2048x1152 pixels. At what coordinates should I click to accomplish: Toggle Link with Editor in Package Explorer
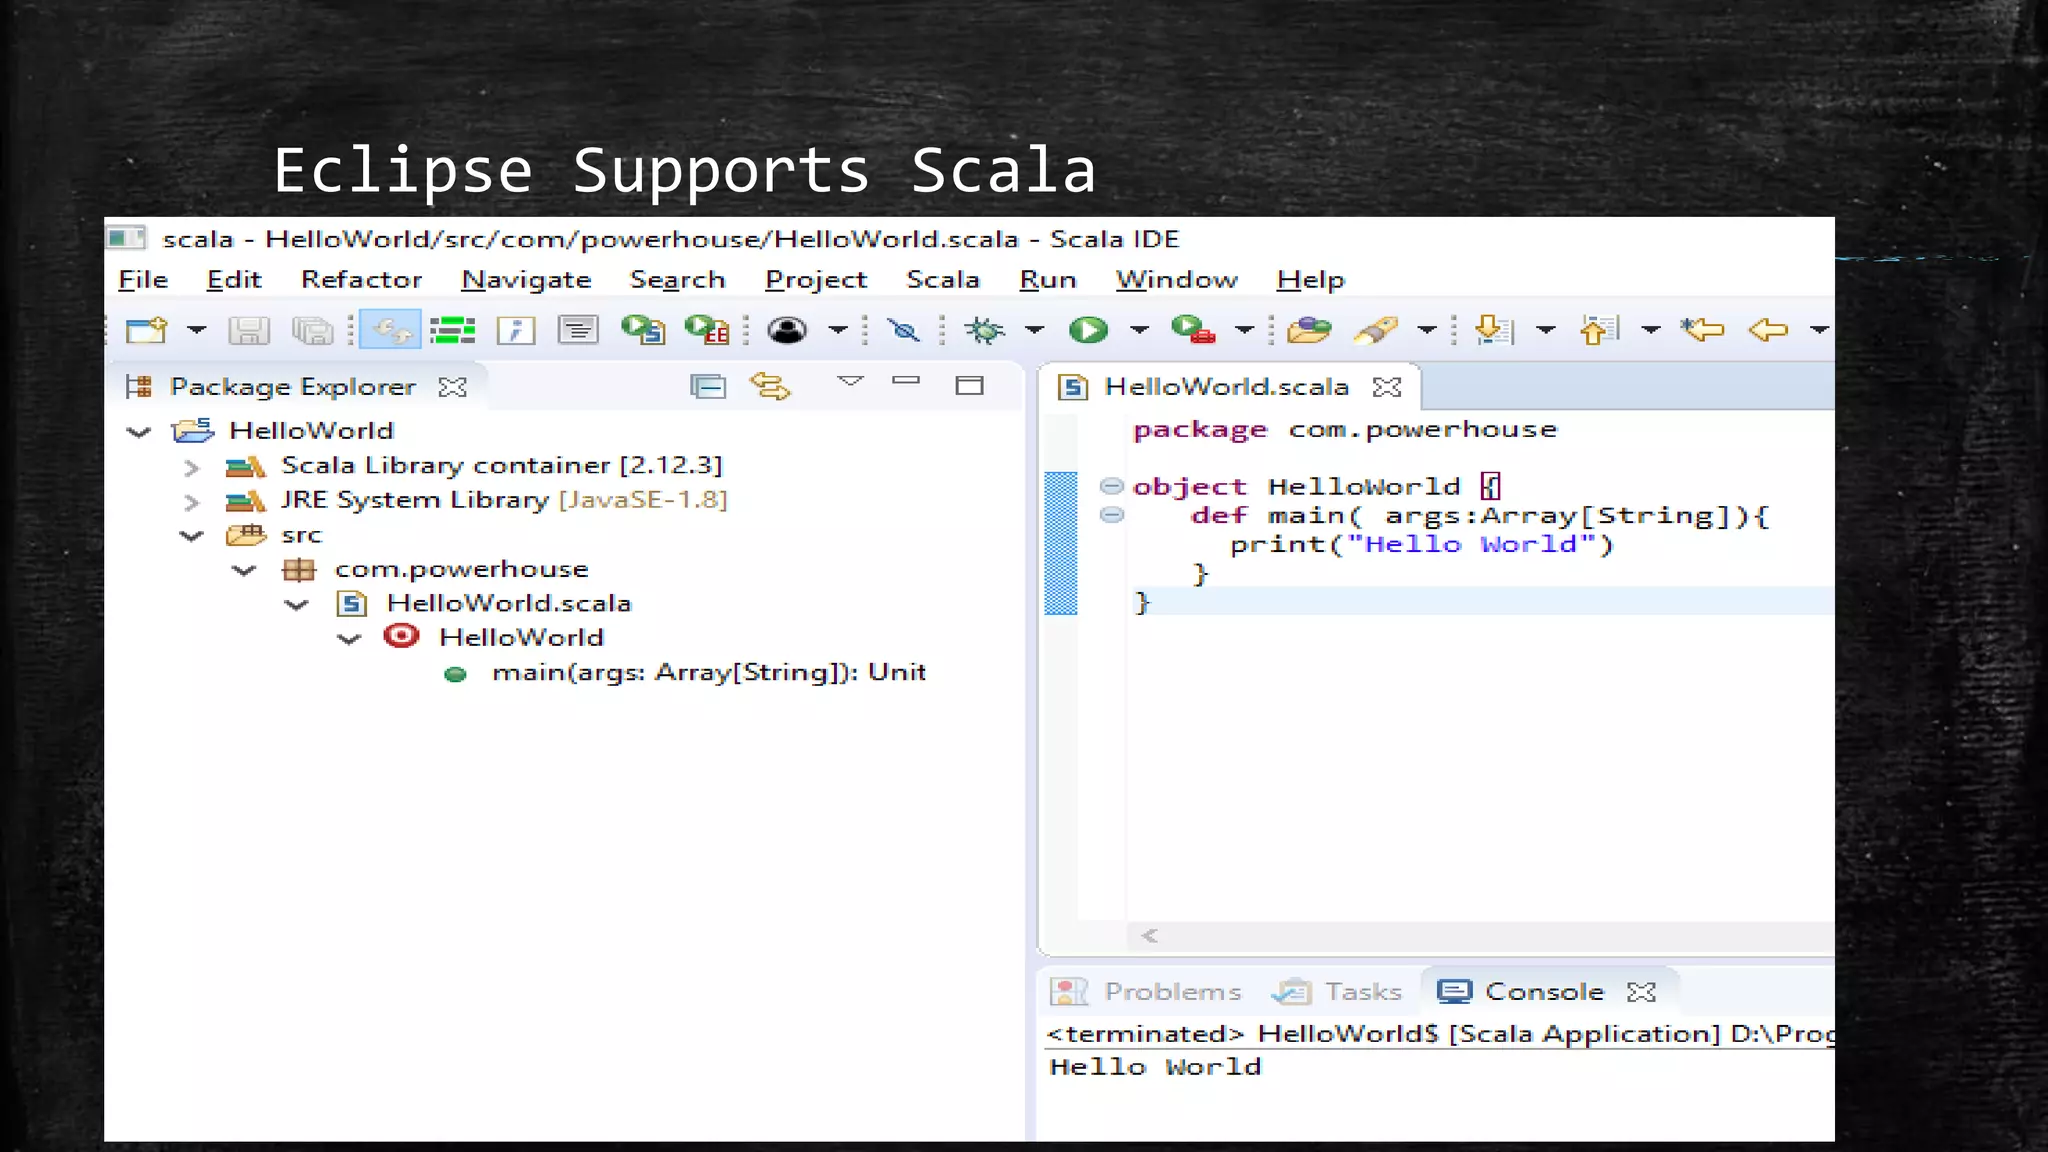pyautogui.click(x=770, y=386)
